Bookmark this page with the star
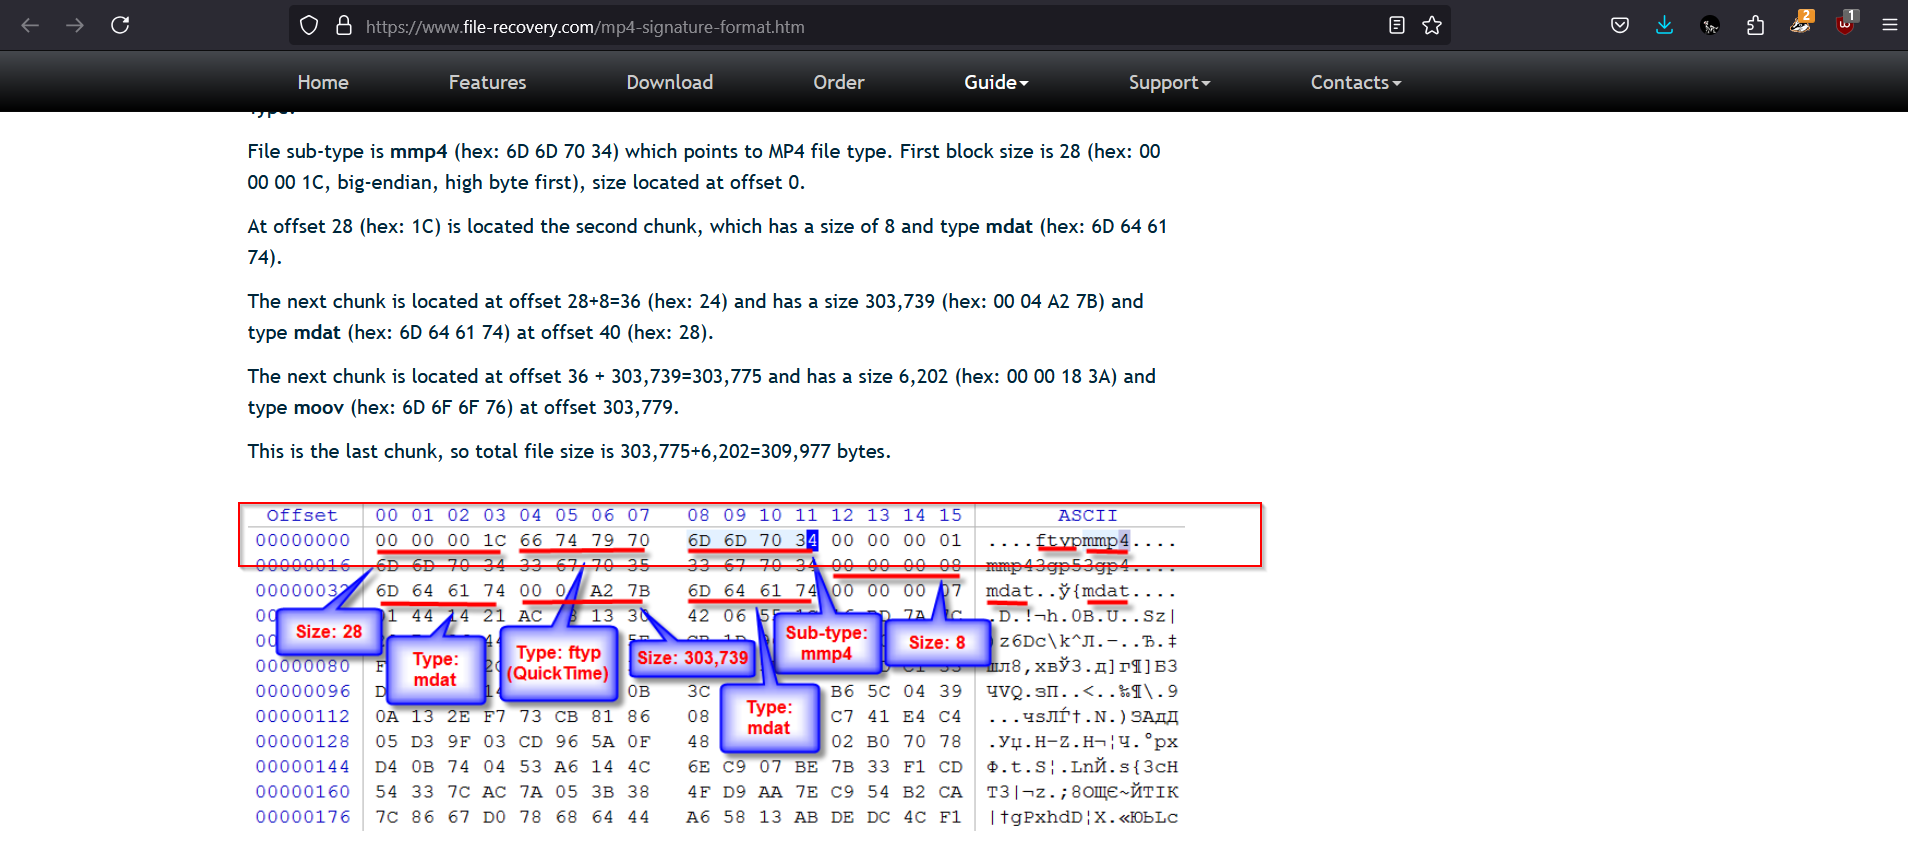The image size is (1908, 864). pos(1432,26)
